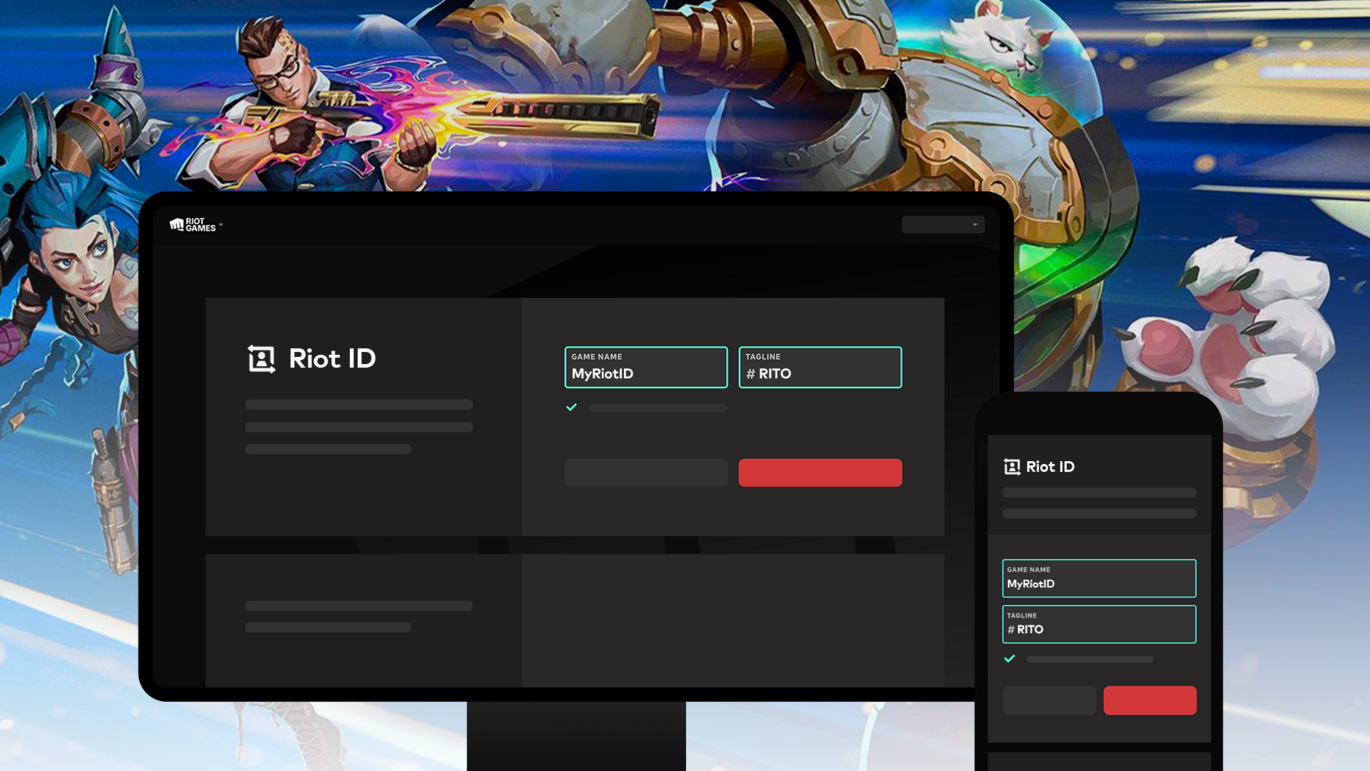Image resolution: width=1370 pixels, height=771 pixels.
Task: Open the dropdown in the top-right header
Action: [x=943, y=224]
